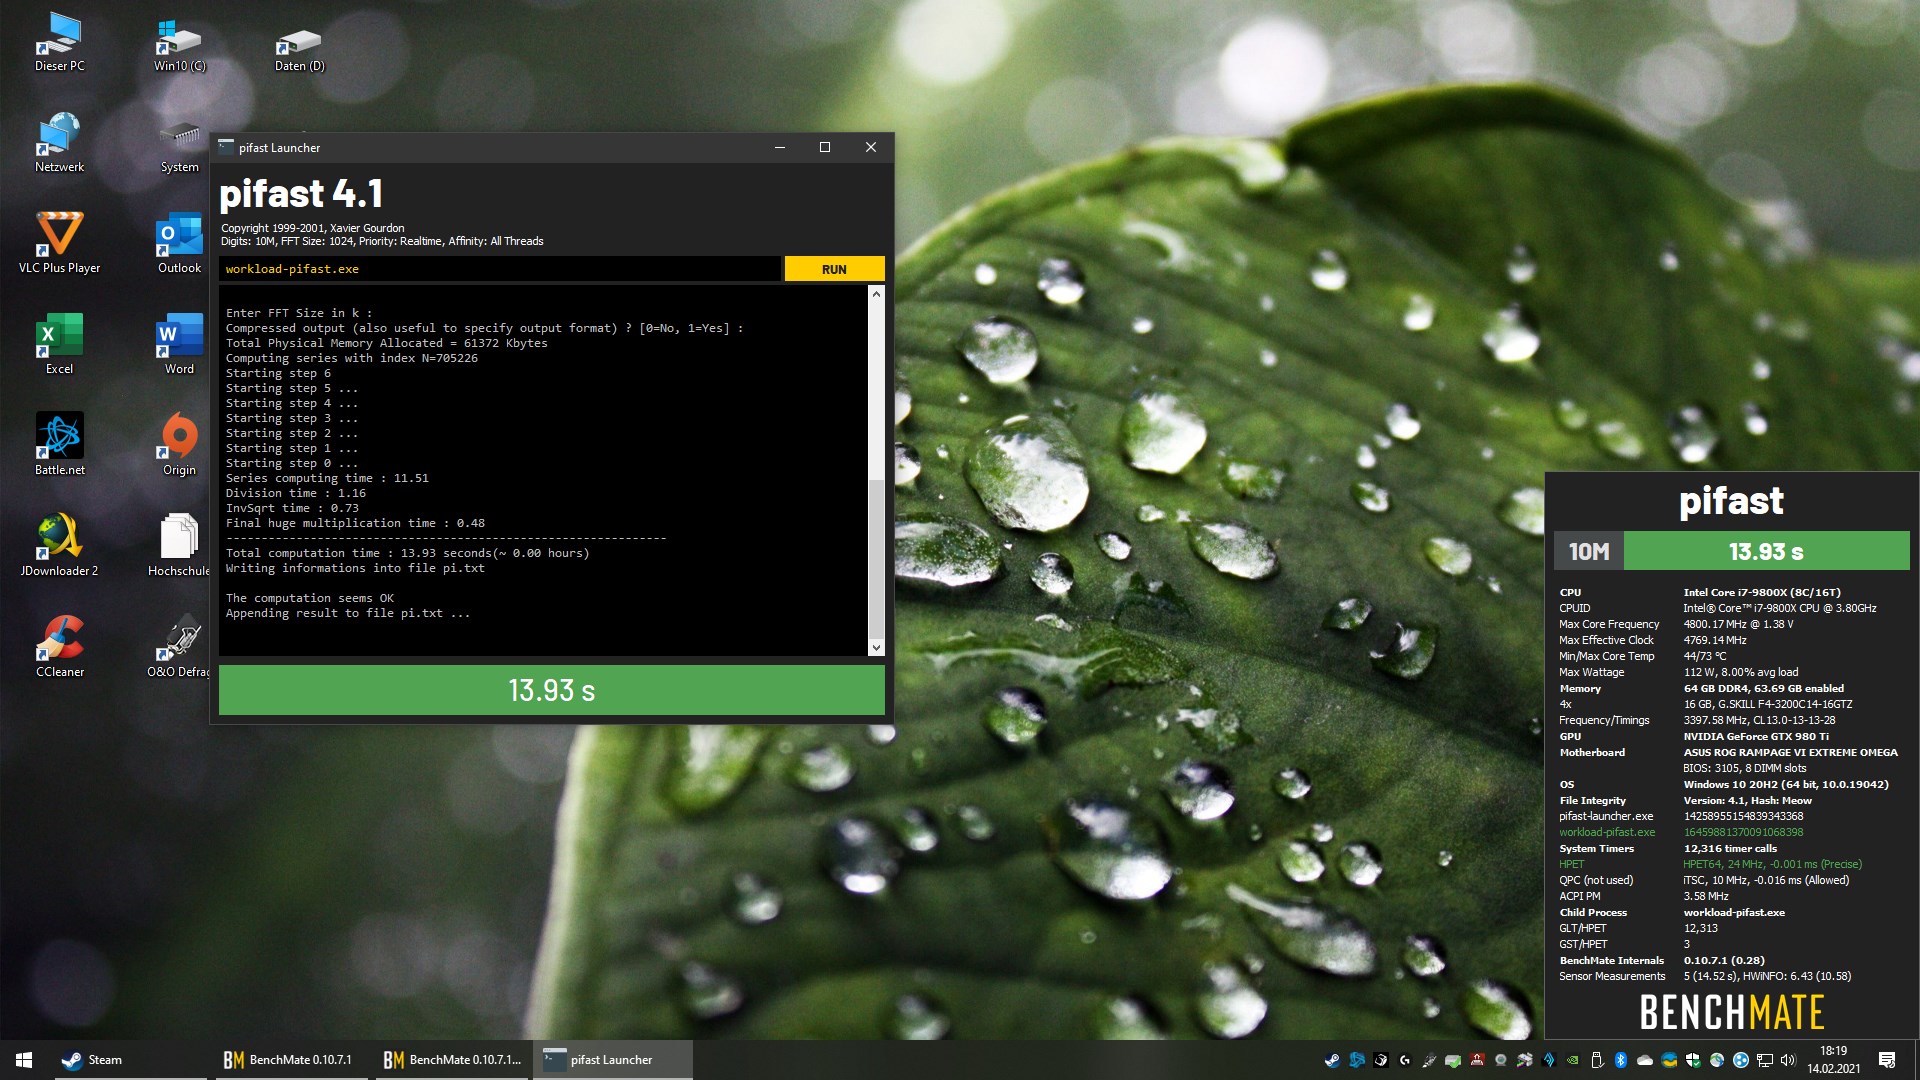Screen dimensions: 1920x1080
Task: Click 'The computation seems OK' console line
Action: pyautogui.click(x=310, y=598)
